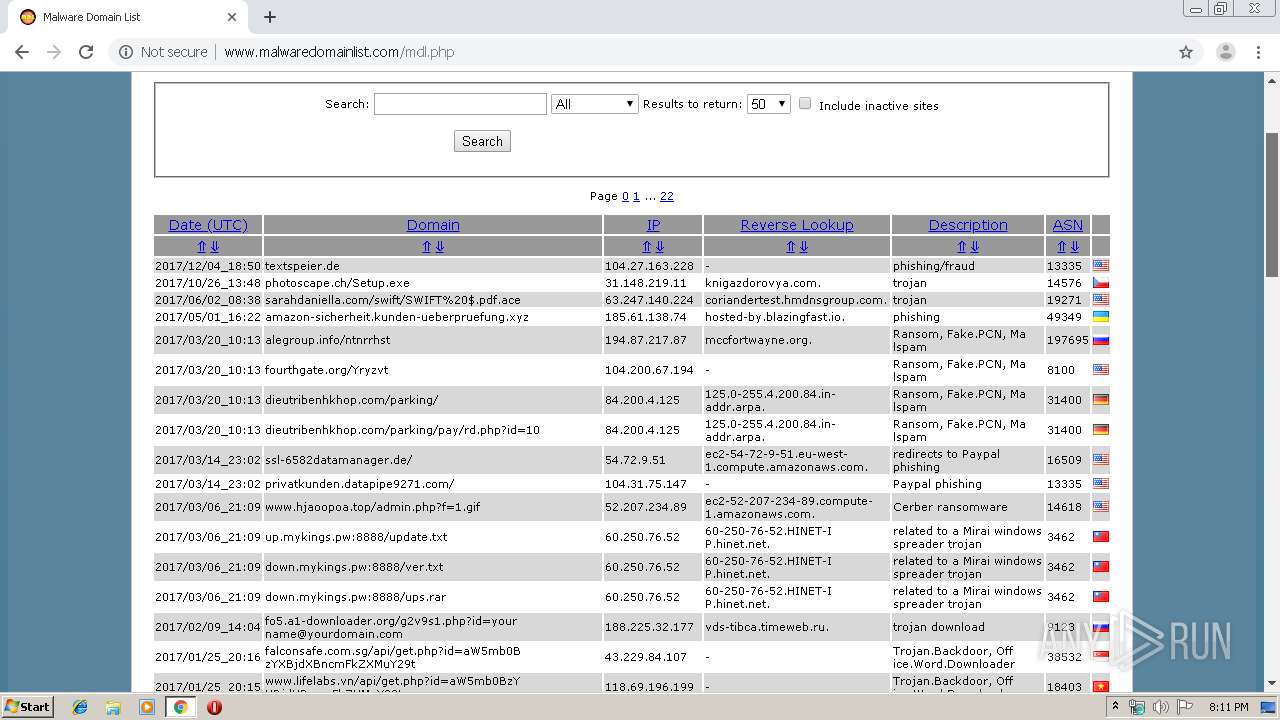Sort Date column descending arrow
This screenshot has height=720, width=1280.
(x=214, y=246)
